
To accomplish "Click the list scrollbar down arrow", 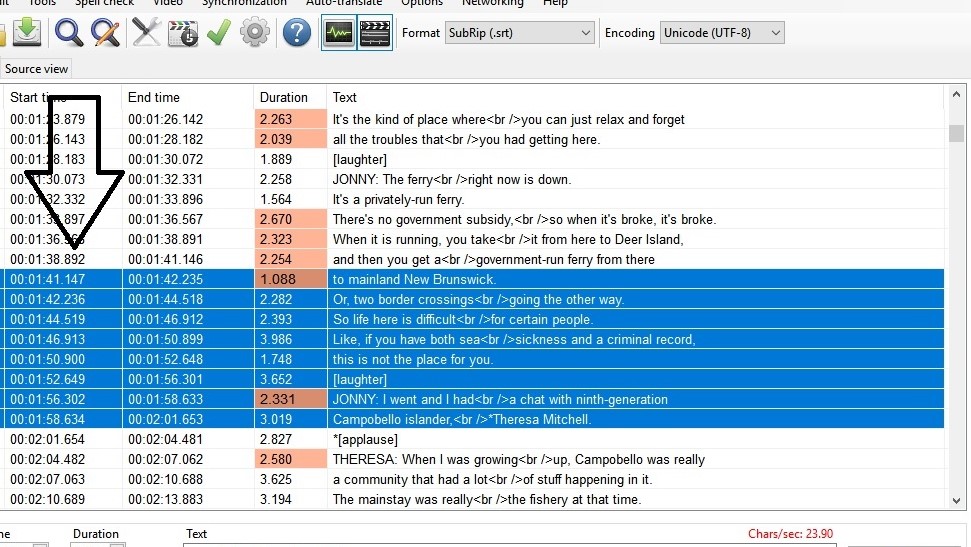I will tap(956, 501).
